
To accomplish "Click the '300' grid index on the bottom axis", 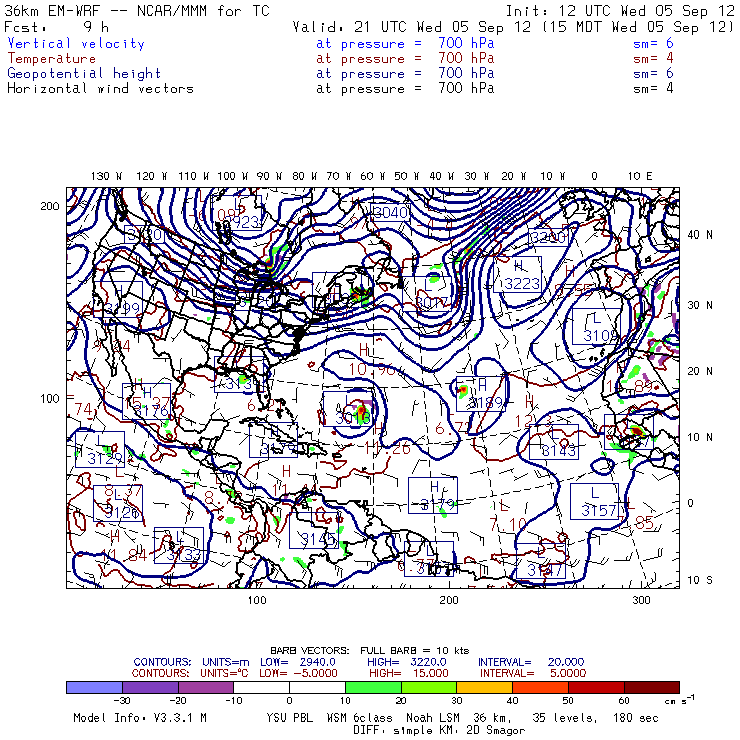I will pyautogui.click(x=641, y=600).
